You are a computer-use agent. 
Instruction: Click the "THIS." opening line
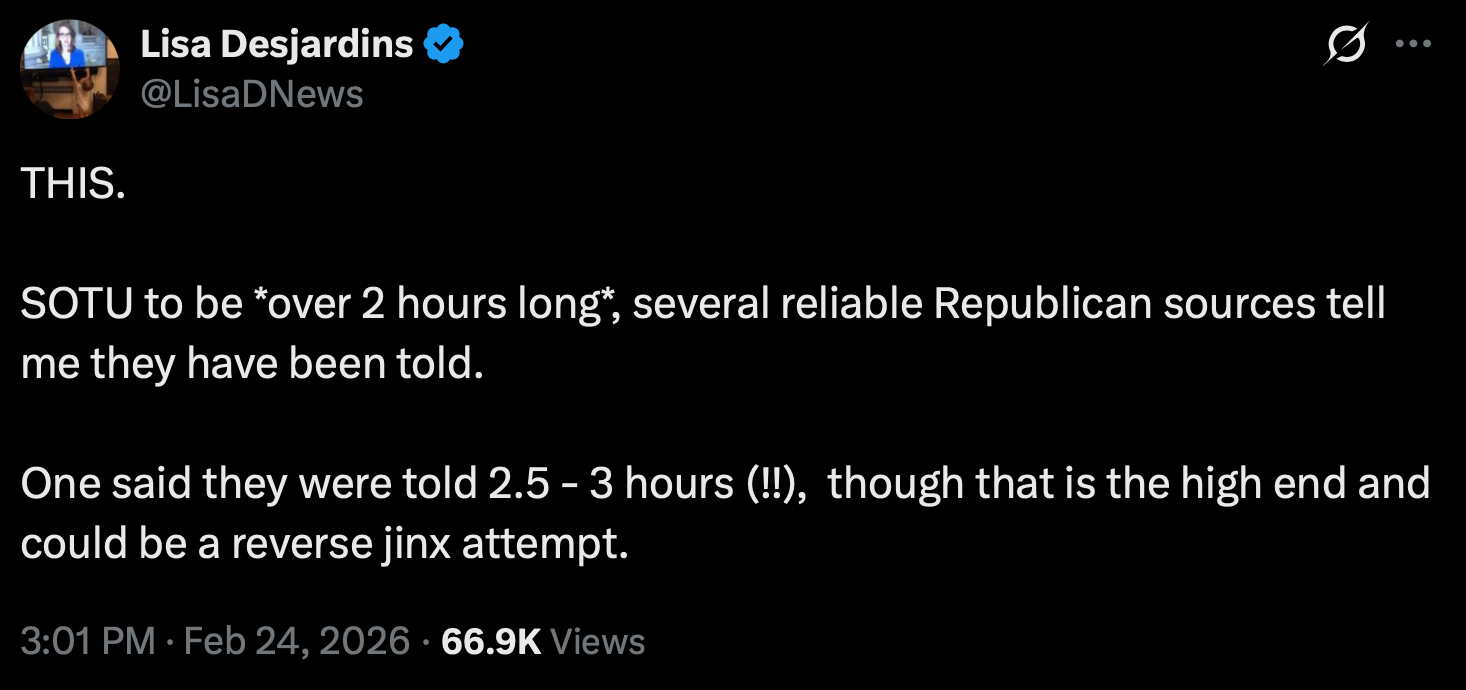tap(74, 185)
